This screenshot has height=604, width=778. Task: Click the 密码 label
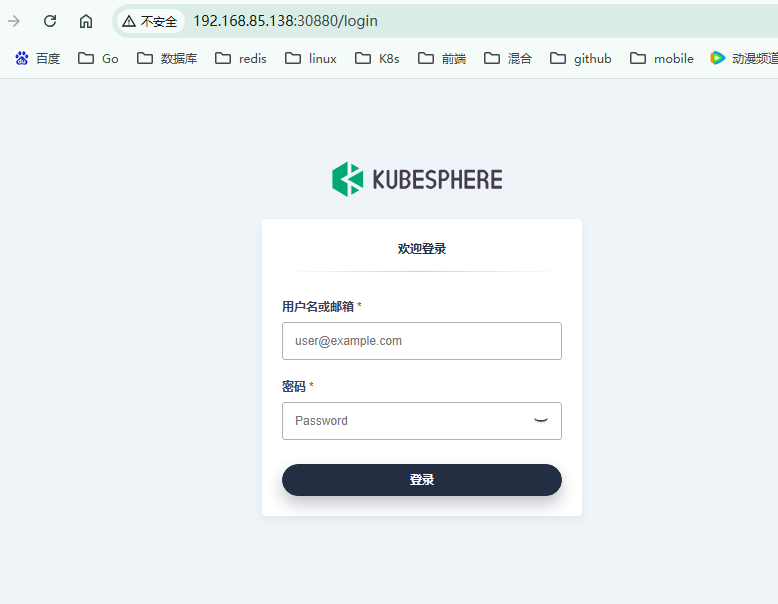(294, 387)
